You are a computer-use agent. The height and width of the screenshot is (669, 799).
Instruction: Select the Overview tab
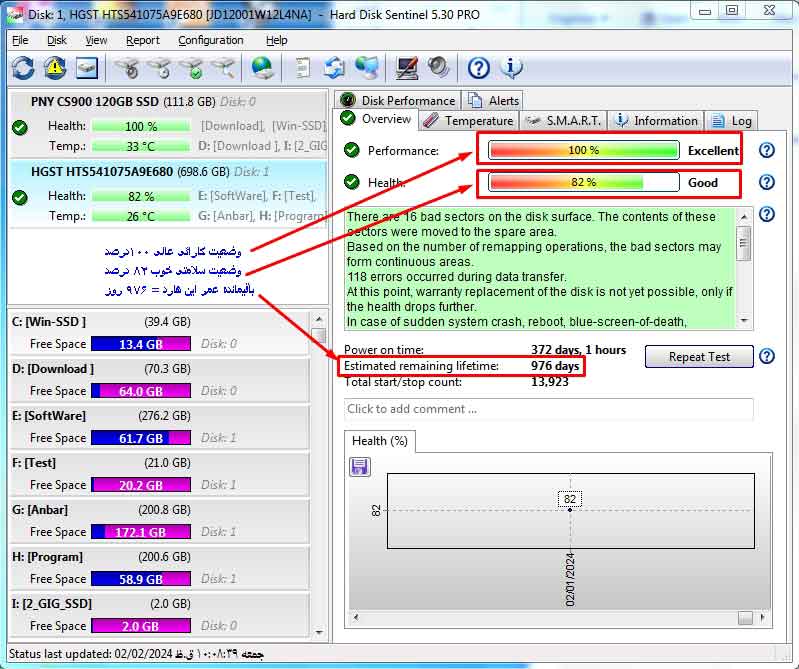coord(376,119)
